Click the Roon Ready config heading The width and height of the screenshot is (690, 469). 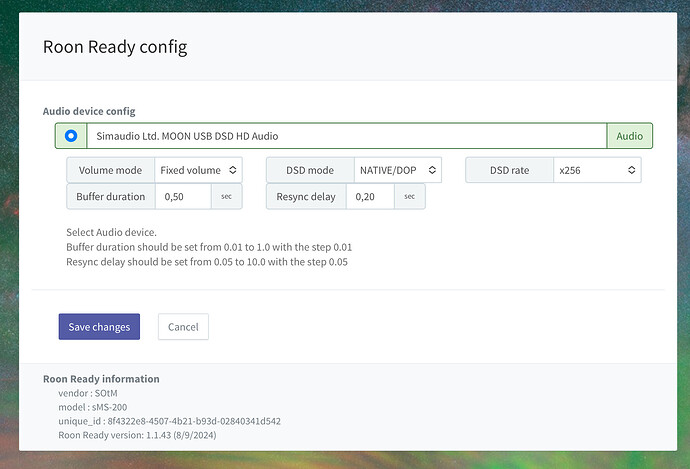click(x=115, y=47)
